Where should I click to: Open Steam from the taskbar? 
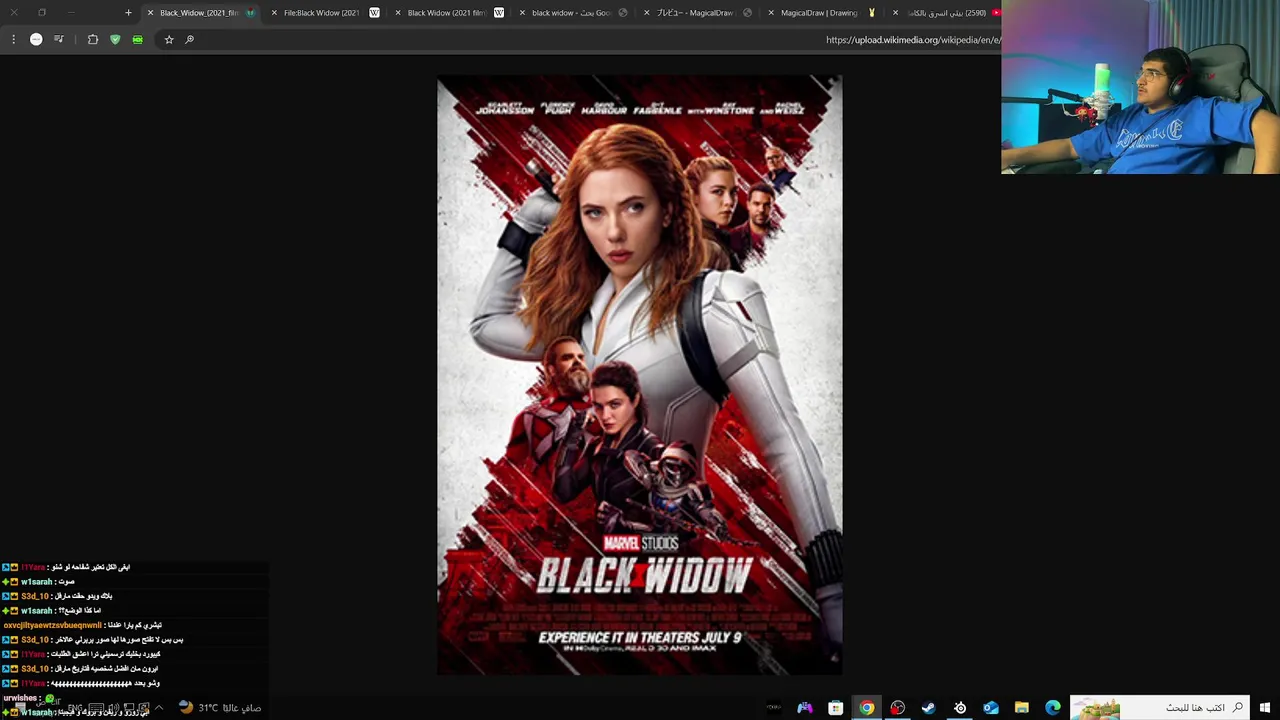pos(929,708)
